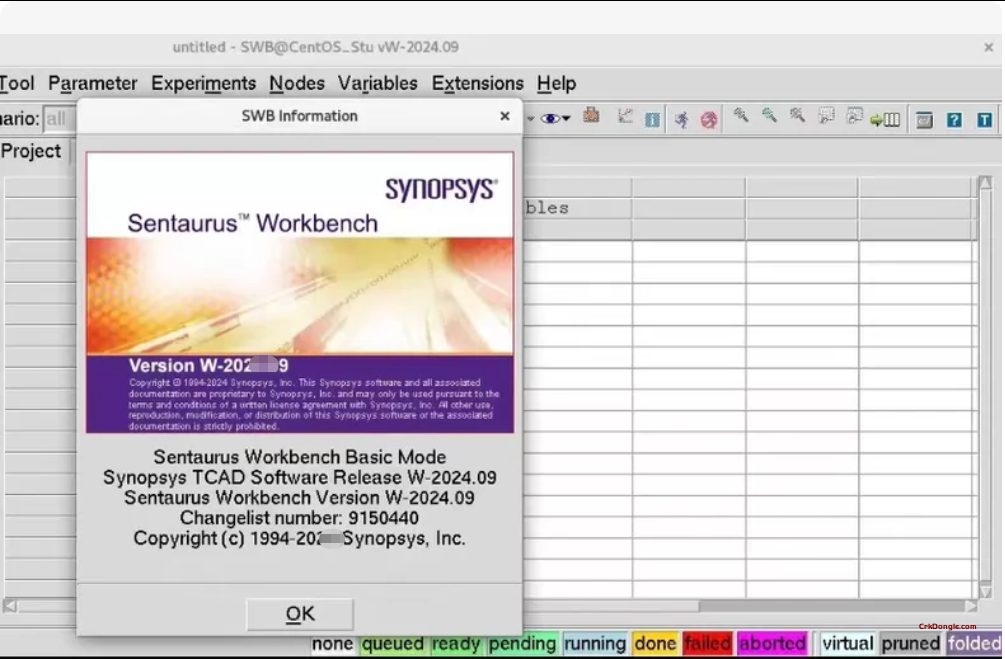
Task: Click 'Sentaurus Workbench Version W-2024.09' line
Action: click(299, 497)
